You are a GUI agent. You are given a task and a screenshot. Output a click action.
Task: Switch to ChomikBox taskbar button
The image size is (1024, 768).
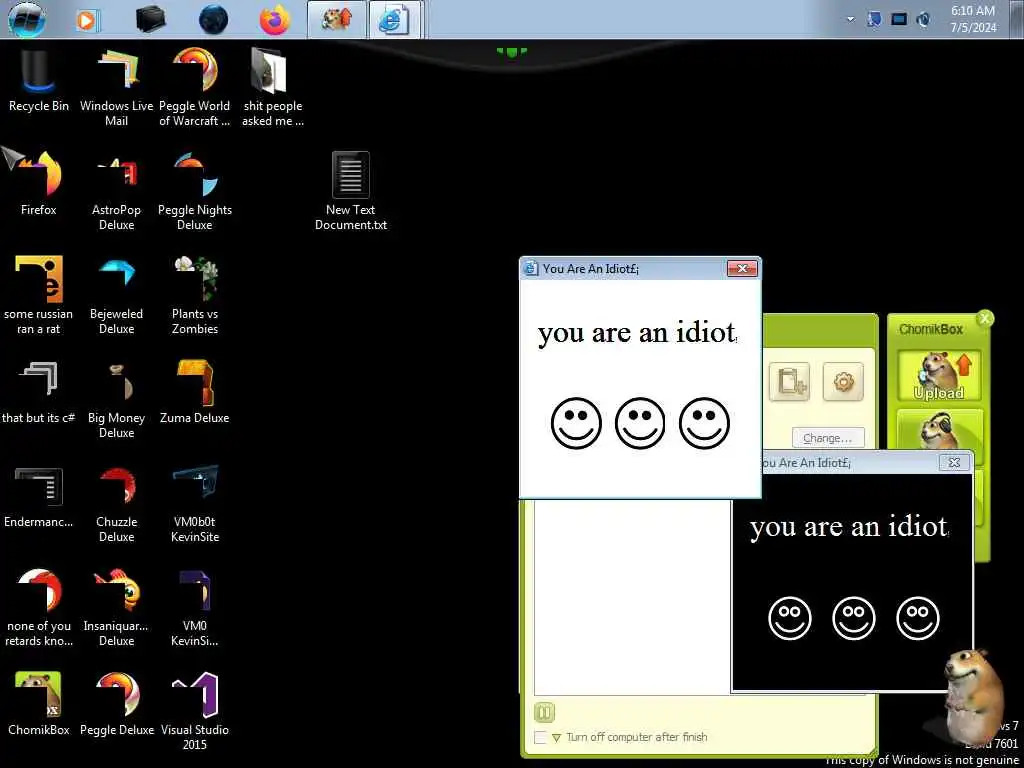click(337, 20)
